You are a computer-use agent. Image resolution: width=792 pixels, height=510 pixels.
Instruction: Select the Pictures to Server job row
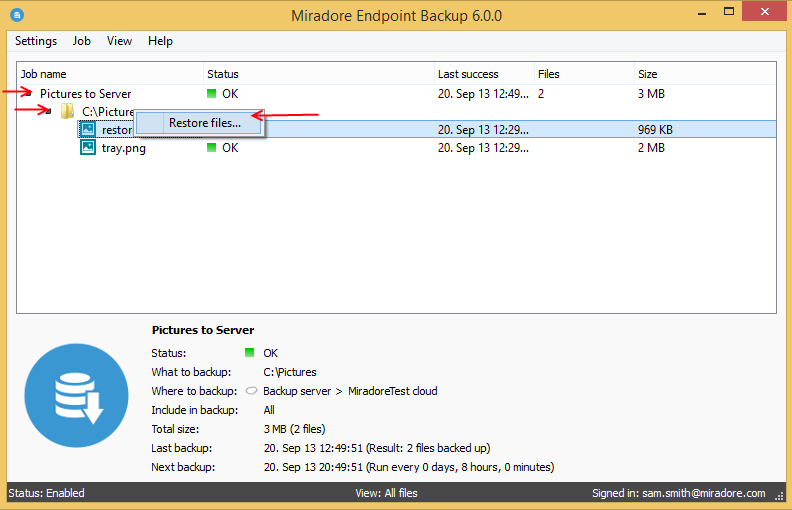[397, 93]
